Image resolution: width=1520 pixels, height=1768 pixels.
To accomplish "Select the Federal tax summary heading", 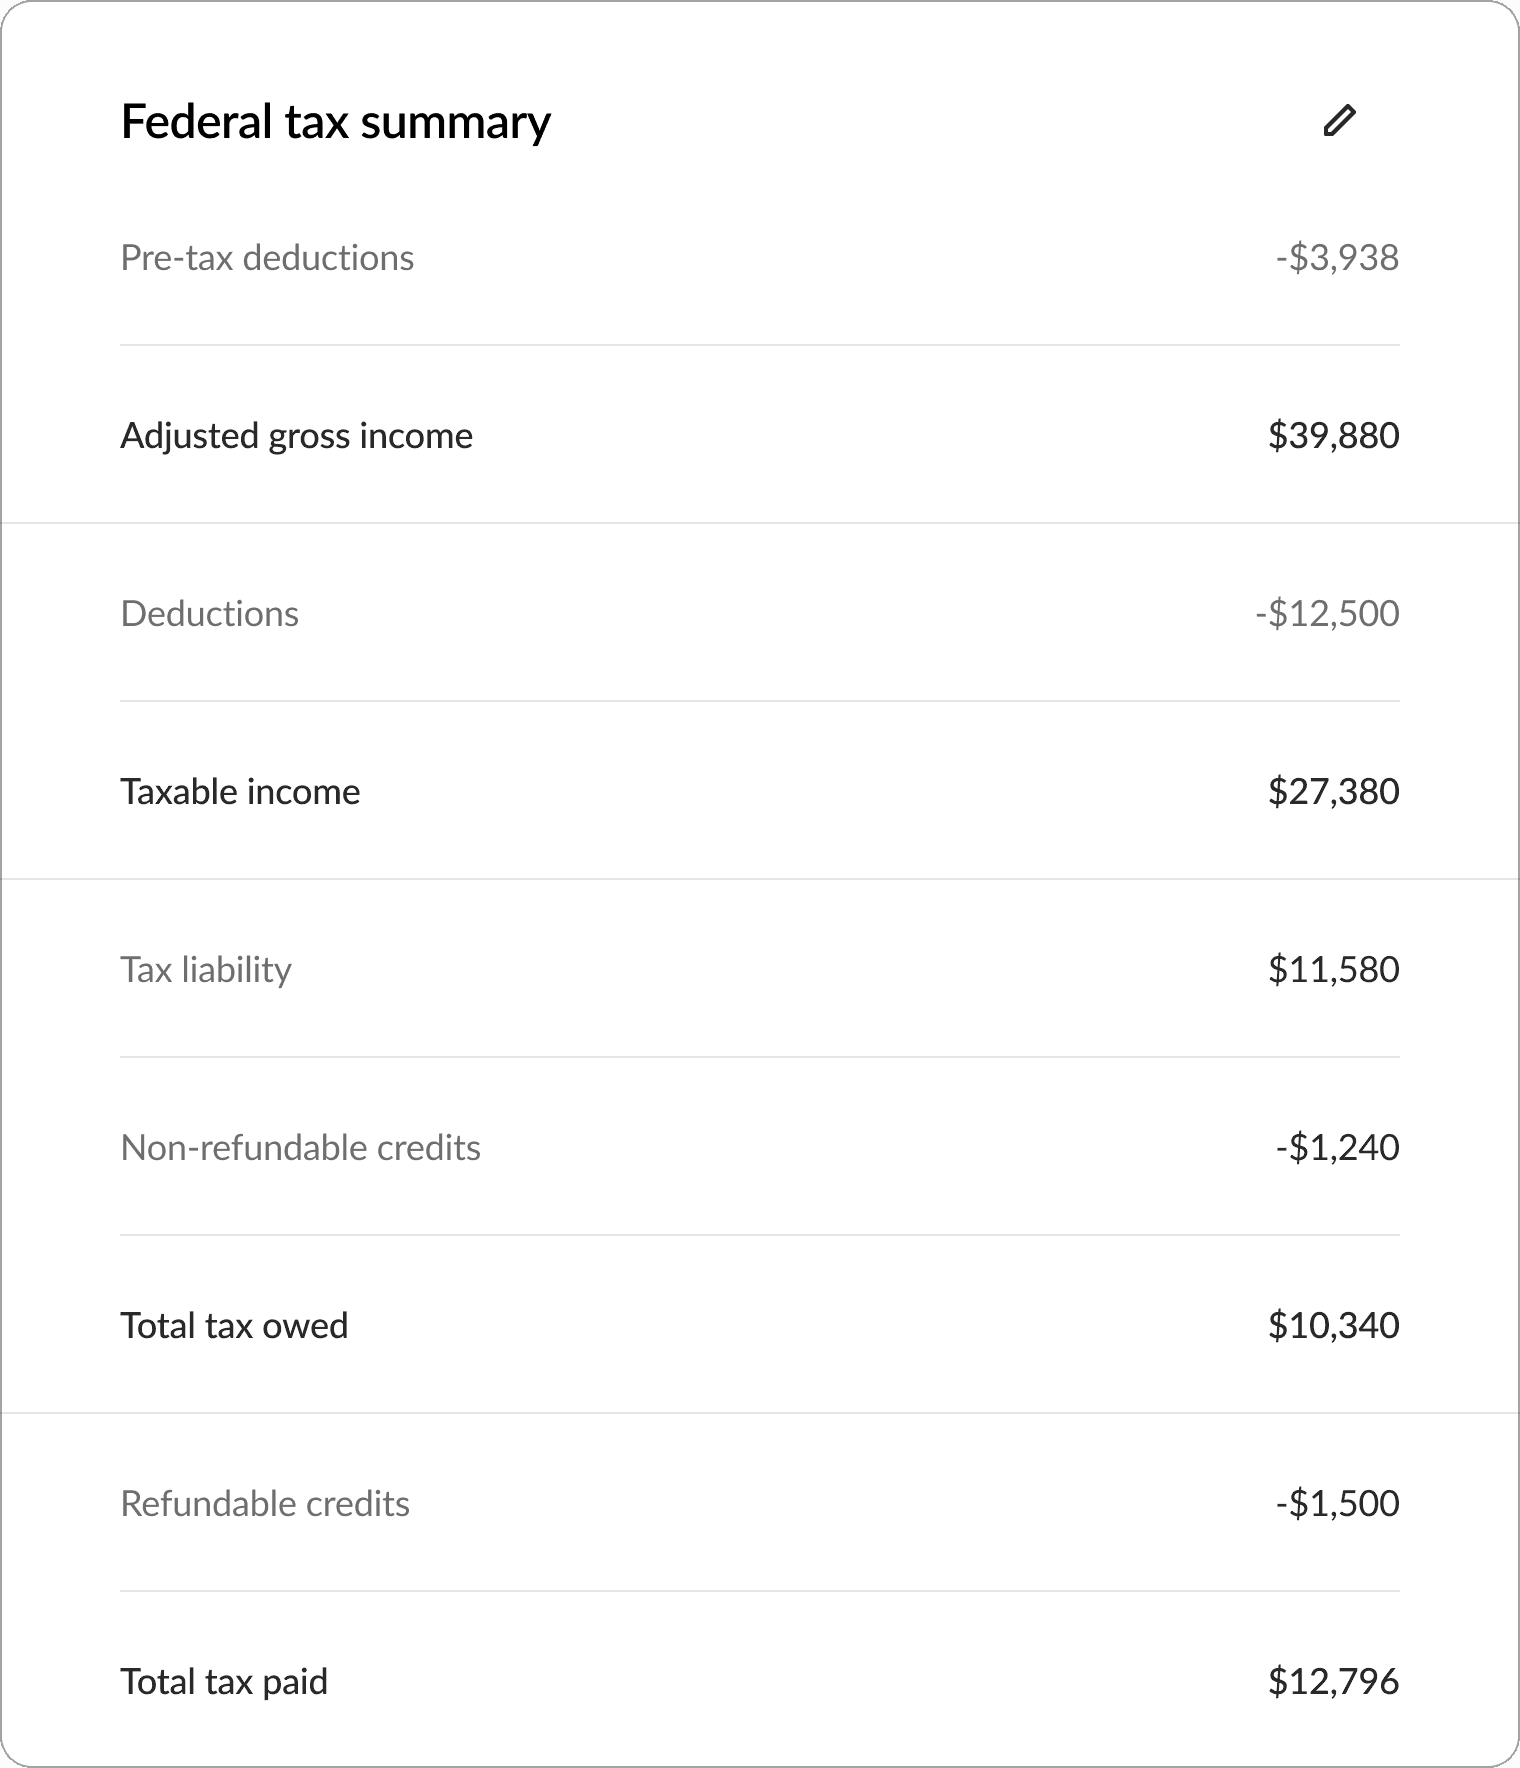I will pos(336,122).
